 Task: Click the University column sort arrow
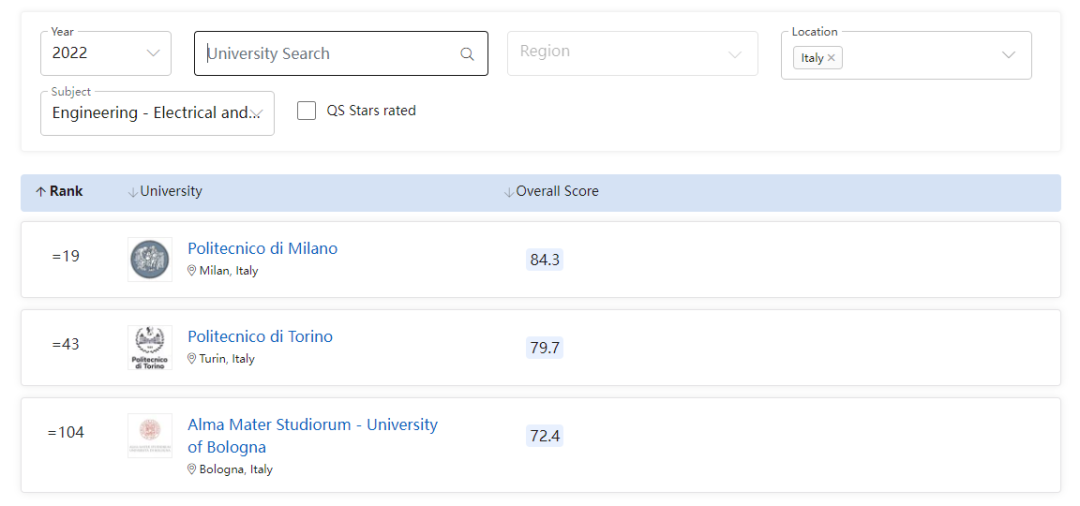pyautogui.click(x=133, y=192)
